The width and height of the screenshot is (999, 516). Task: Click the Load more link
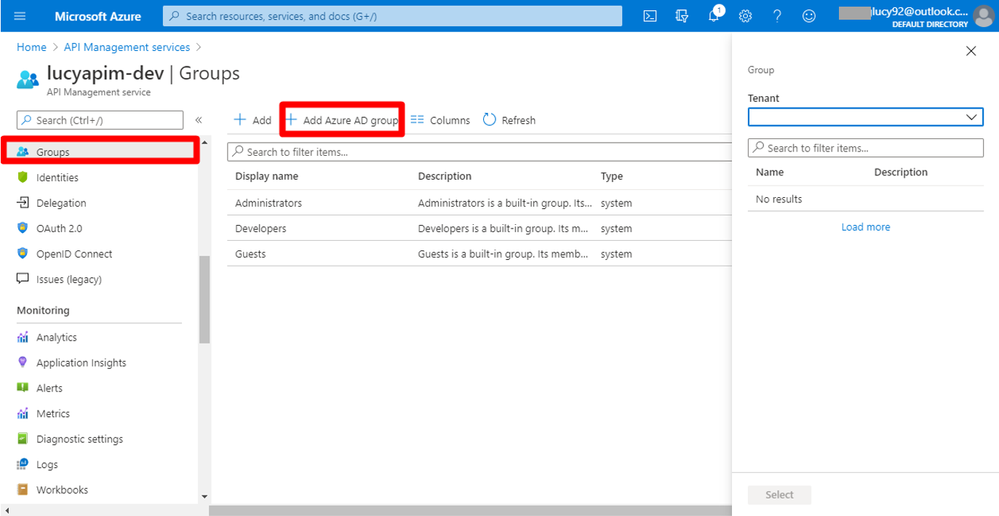(865, 227)
